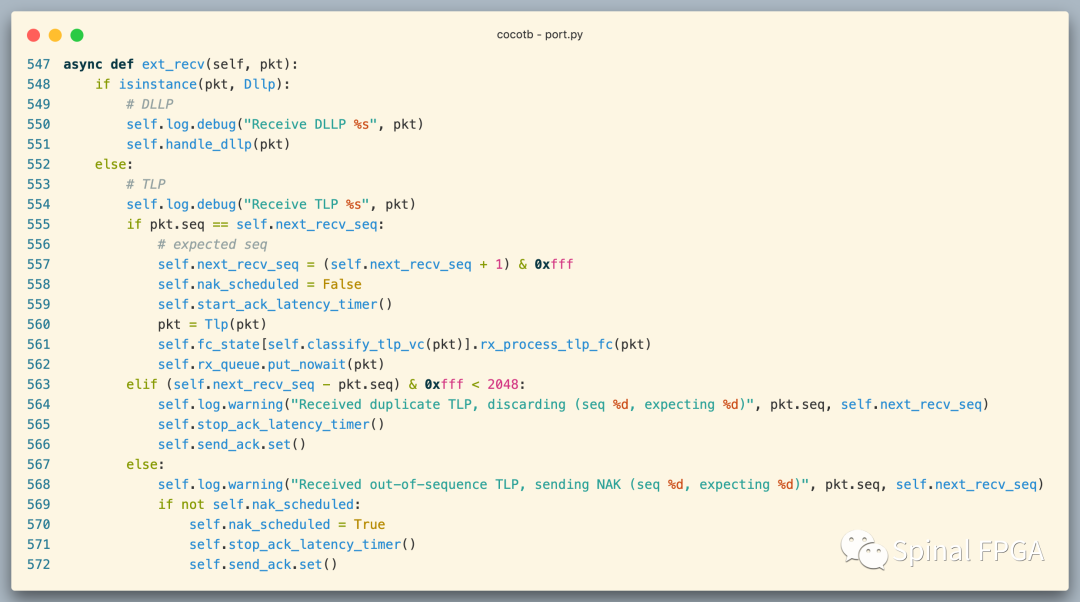
Task: Click 'elif' keyword on line 563
Action: [142, 384]
